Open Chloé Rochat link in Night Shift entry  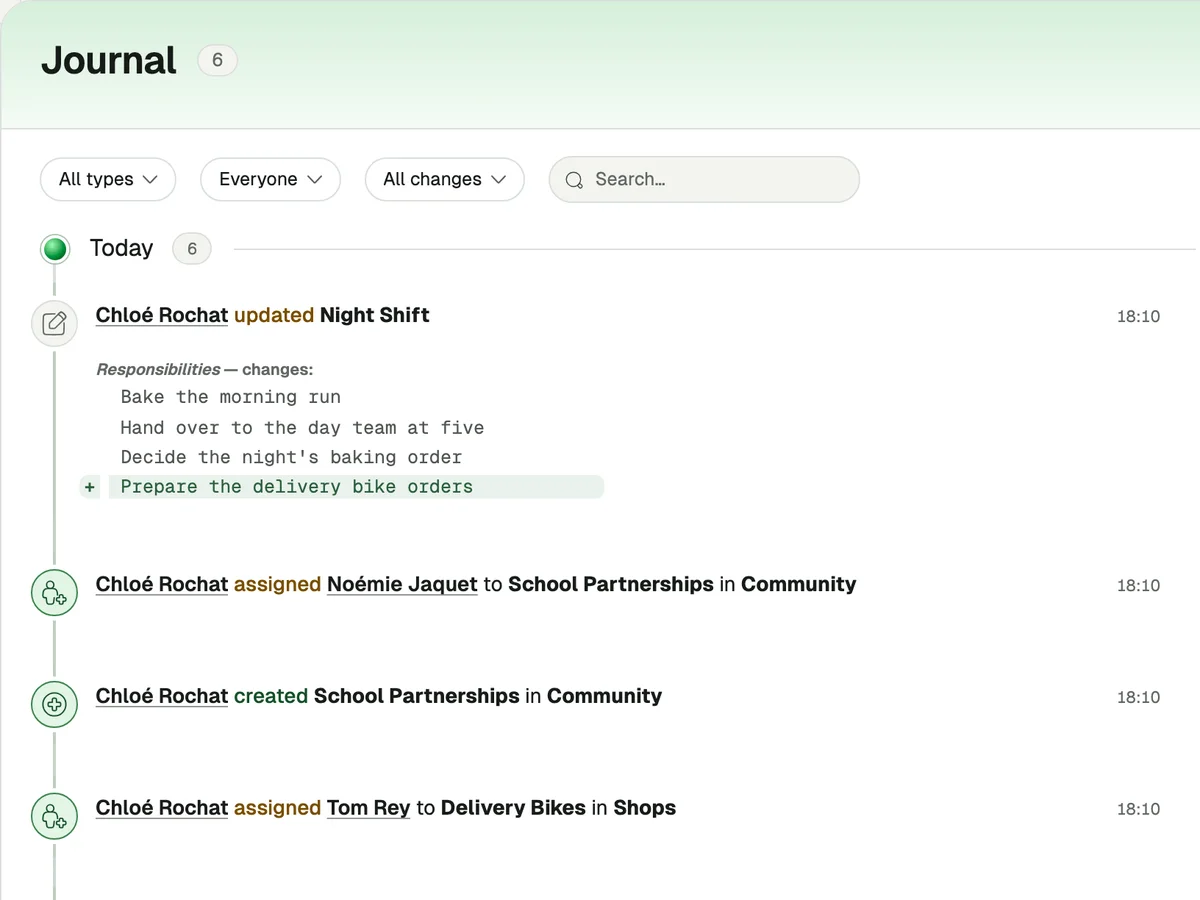(x=162, y=315)
